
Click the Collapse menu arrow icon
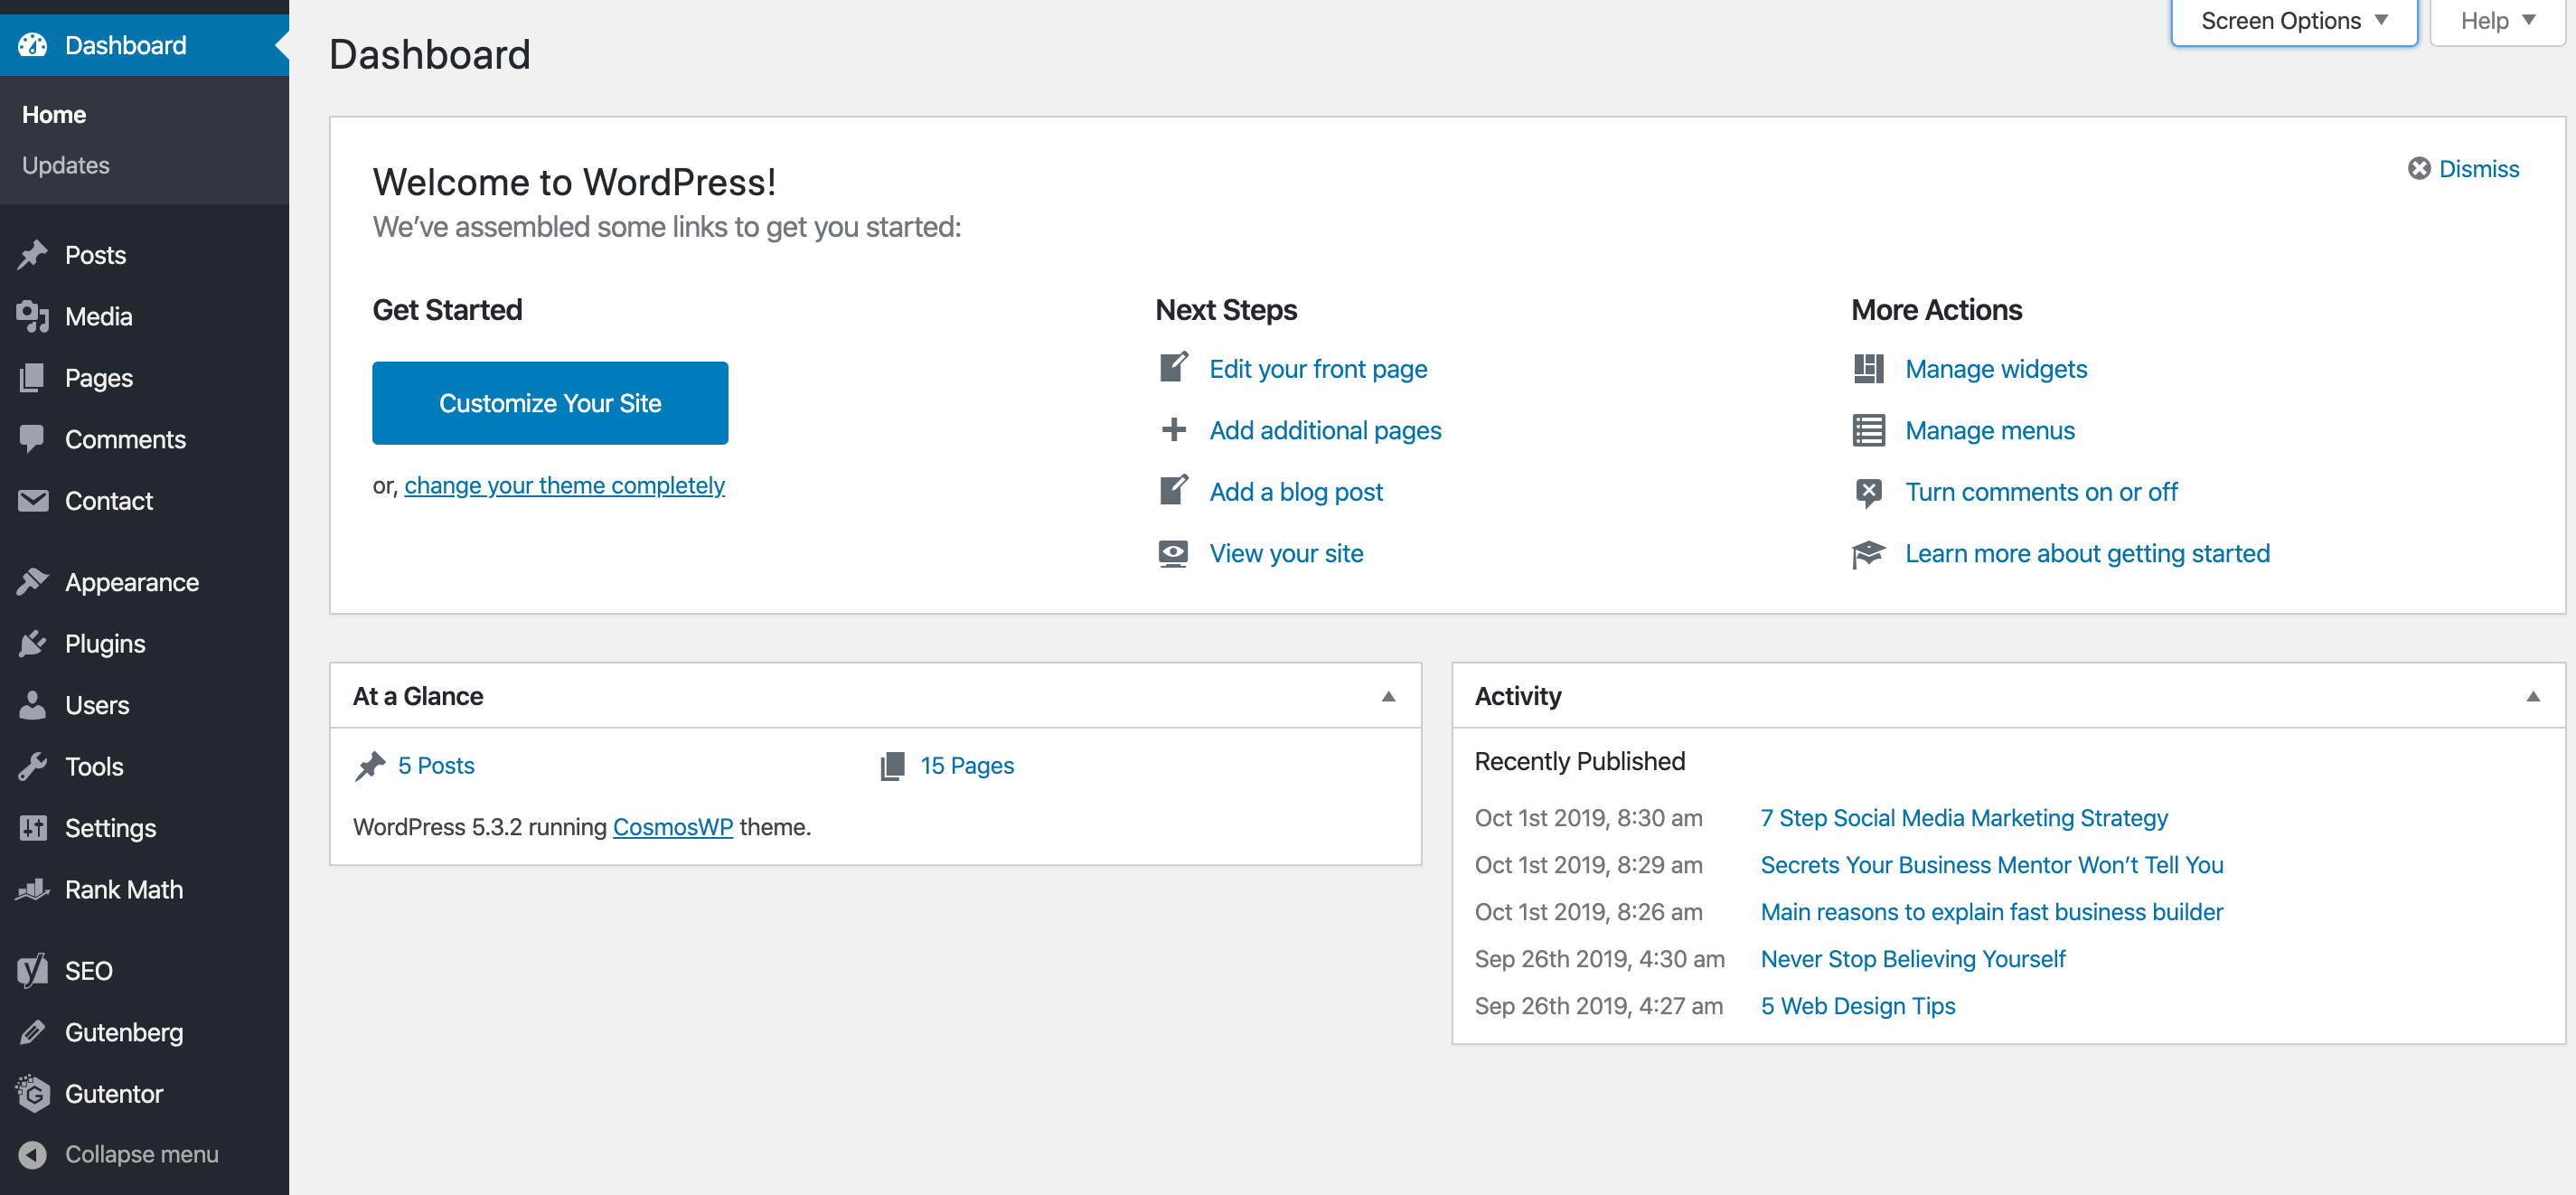point(32,1154)
